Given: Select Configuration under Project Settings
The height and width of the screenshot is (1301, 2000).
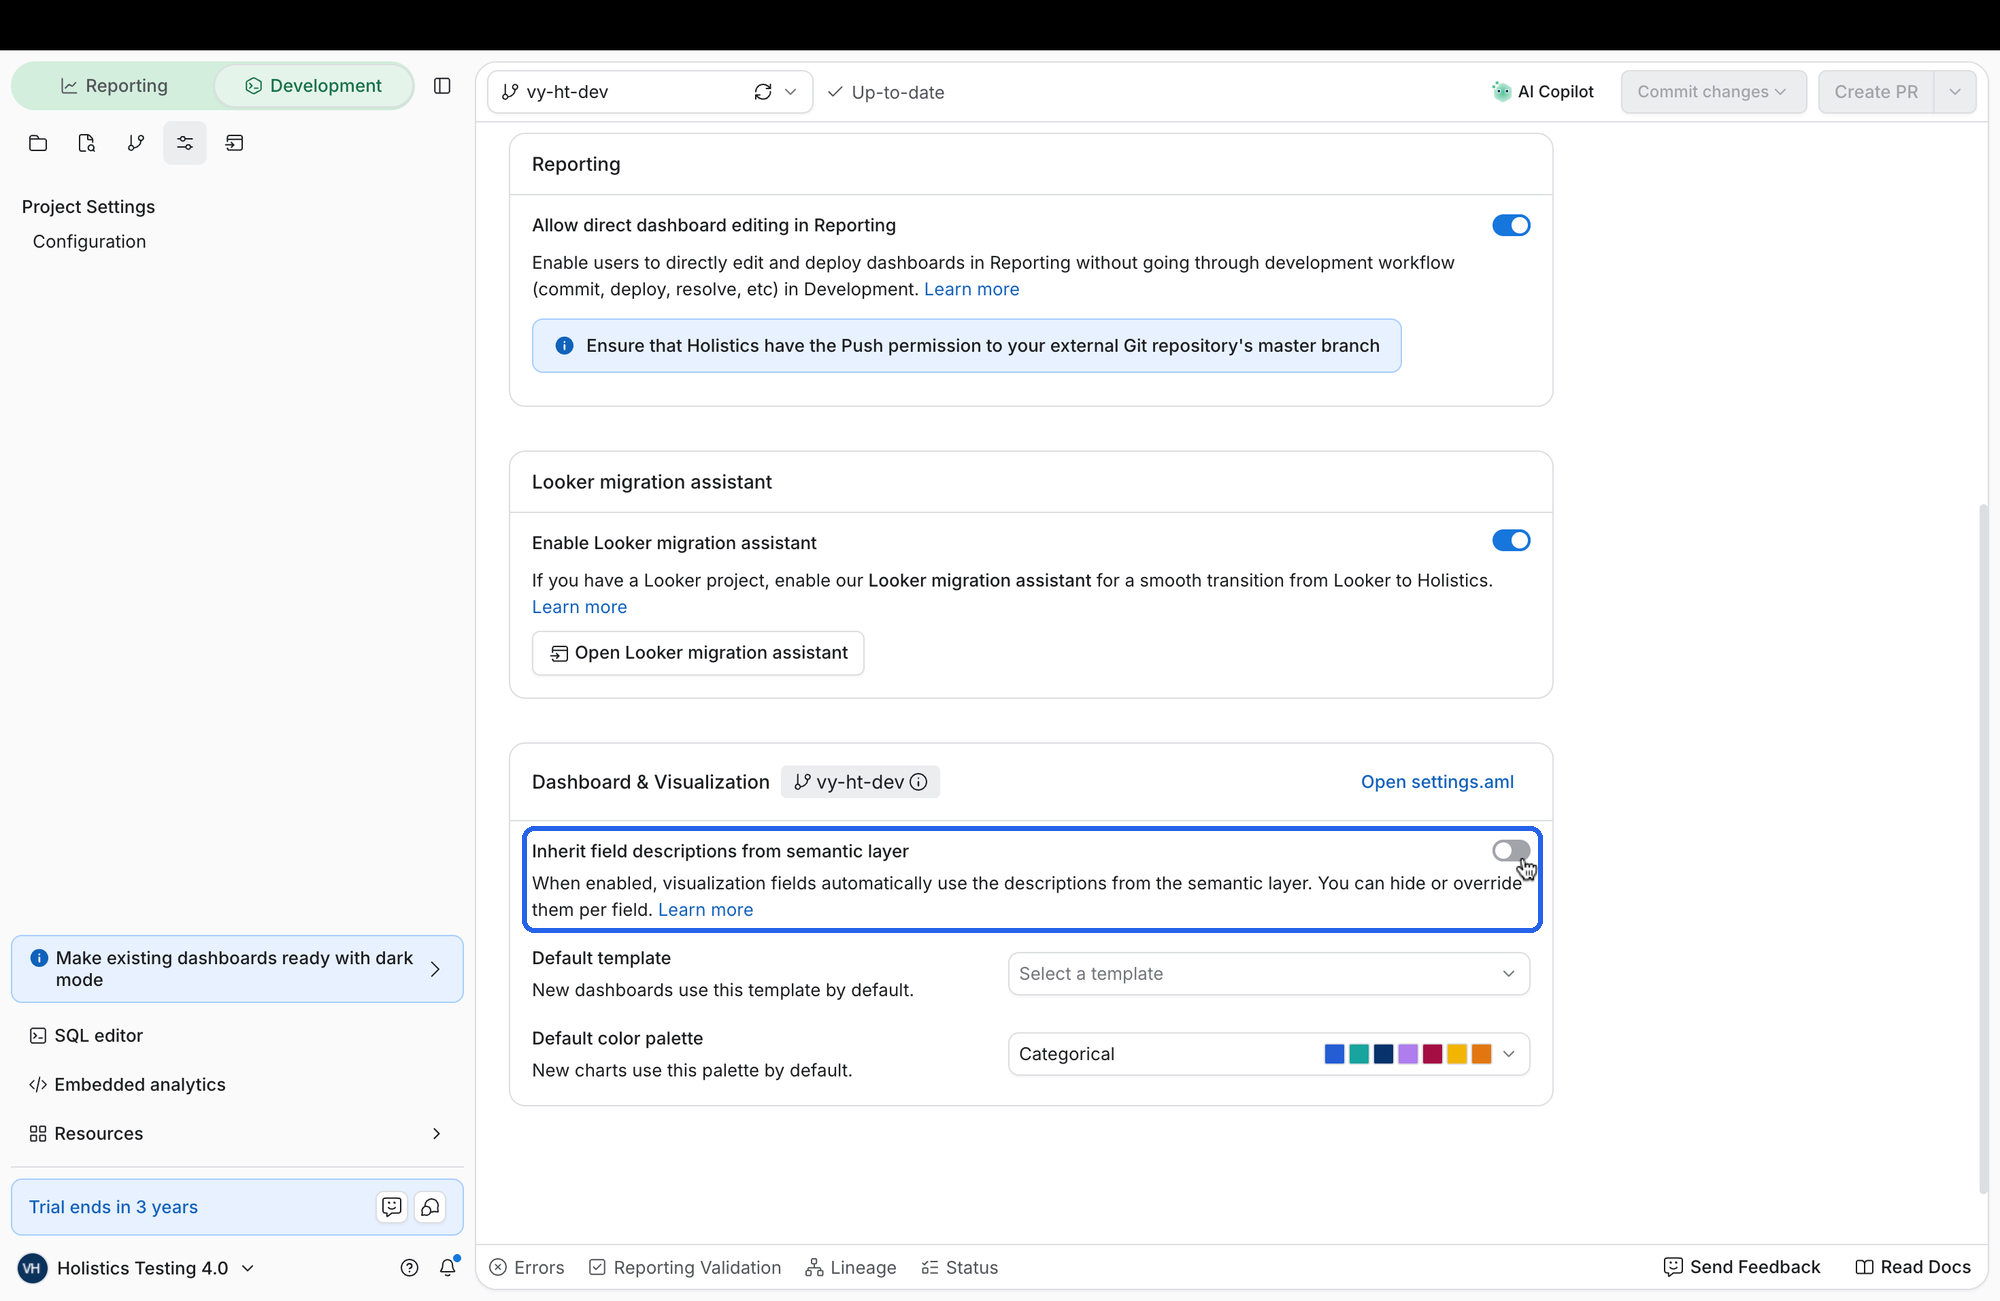Looking at the screenshot, I should [x=89, y=242].
